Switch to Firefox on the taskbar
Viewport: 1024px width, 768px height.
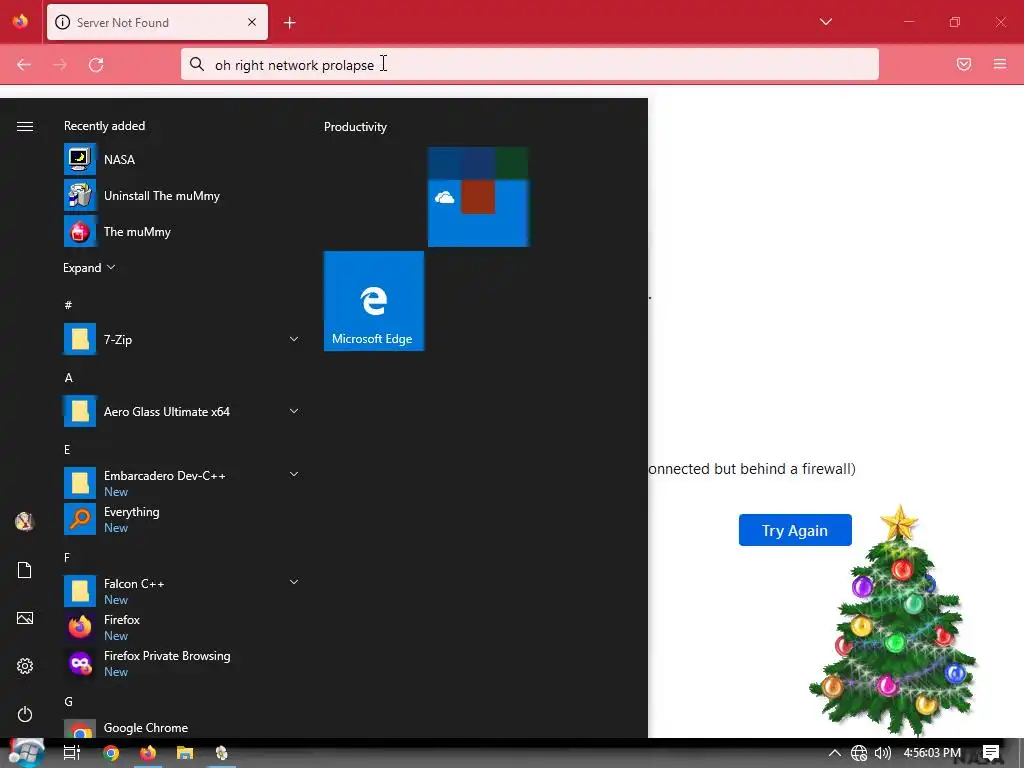[148, 753]
